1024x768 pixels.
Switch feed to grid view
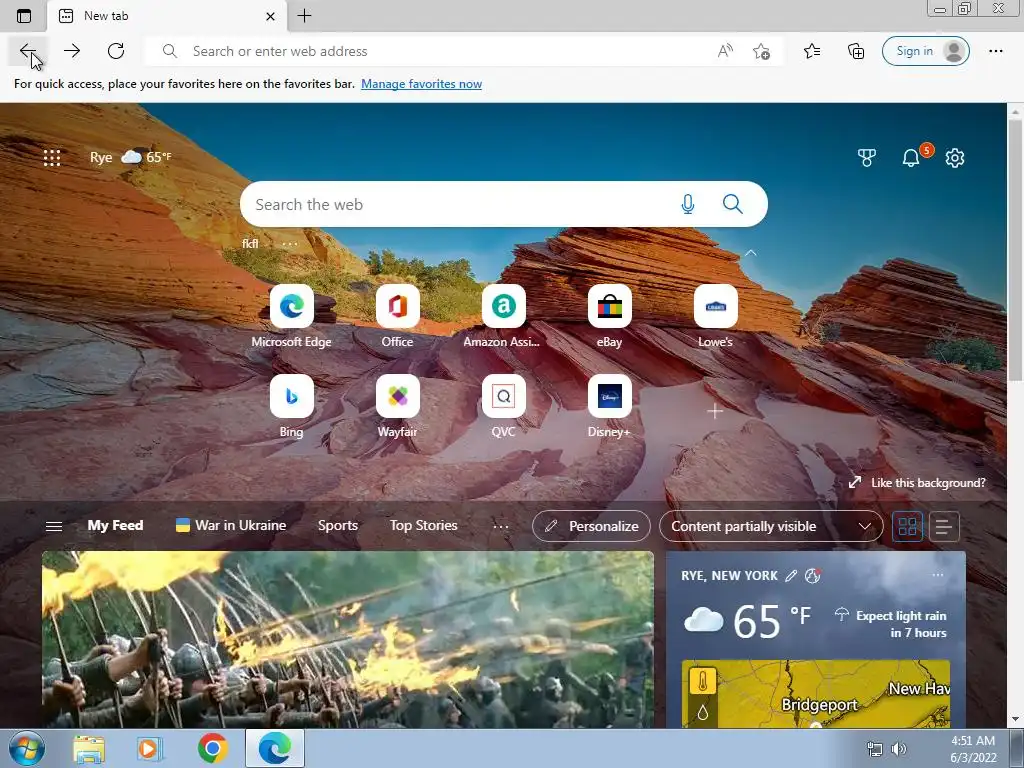point(908,526)
